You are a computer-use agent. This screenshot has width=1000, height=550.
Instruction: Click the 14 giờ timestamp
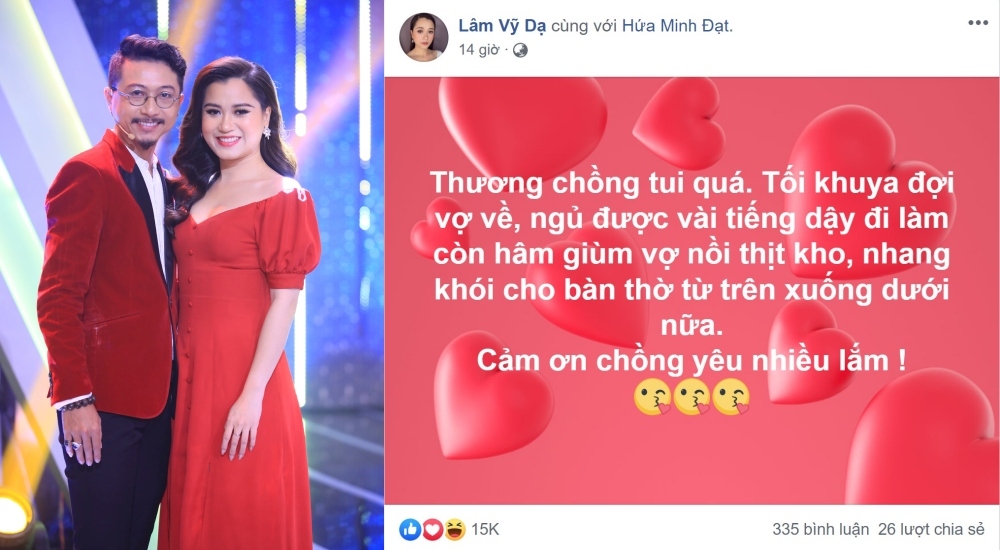click(x=479, y=50)
